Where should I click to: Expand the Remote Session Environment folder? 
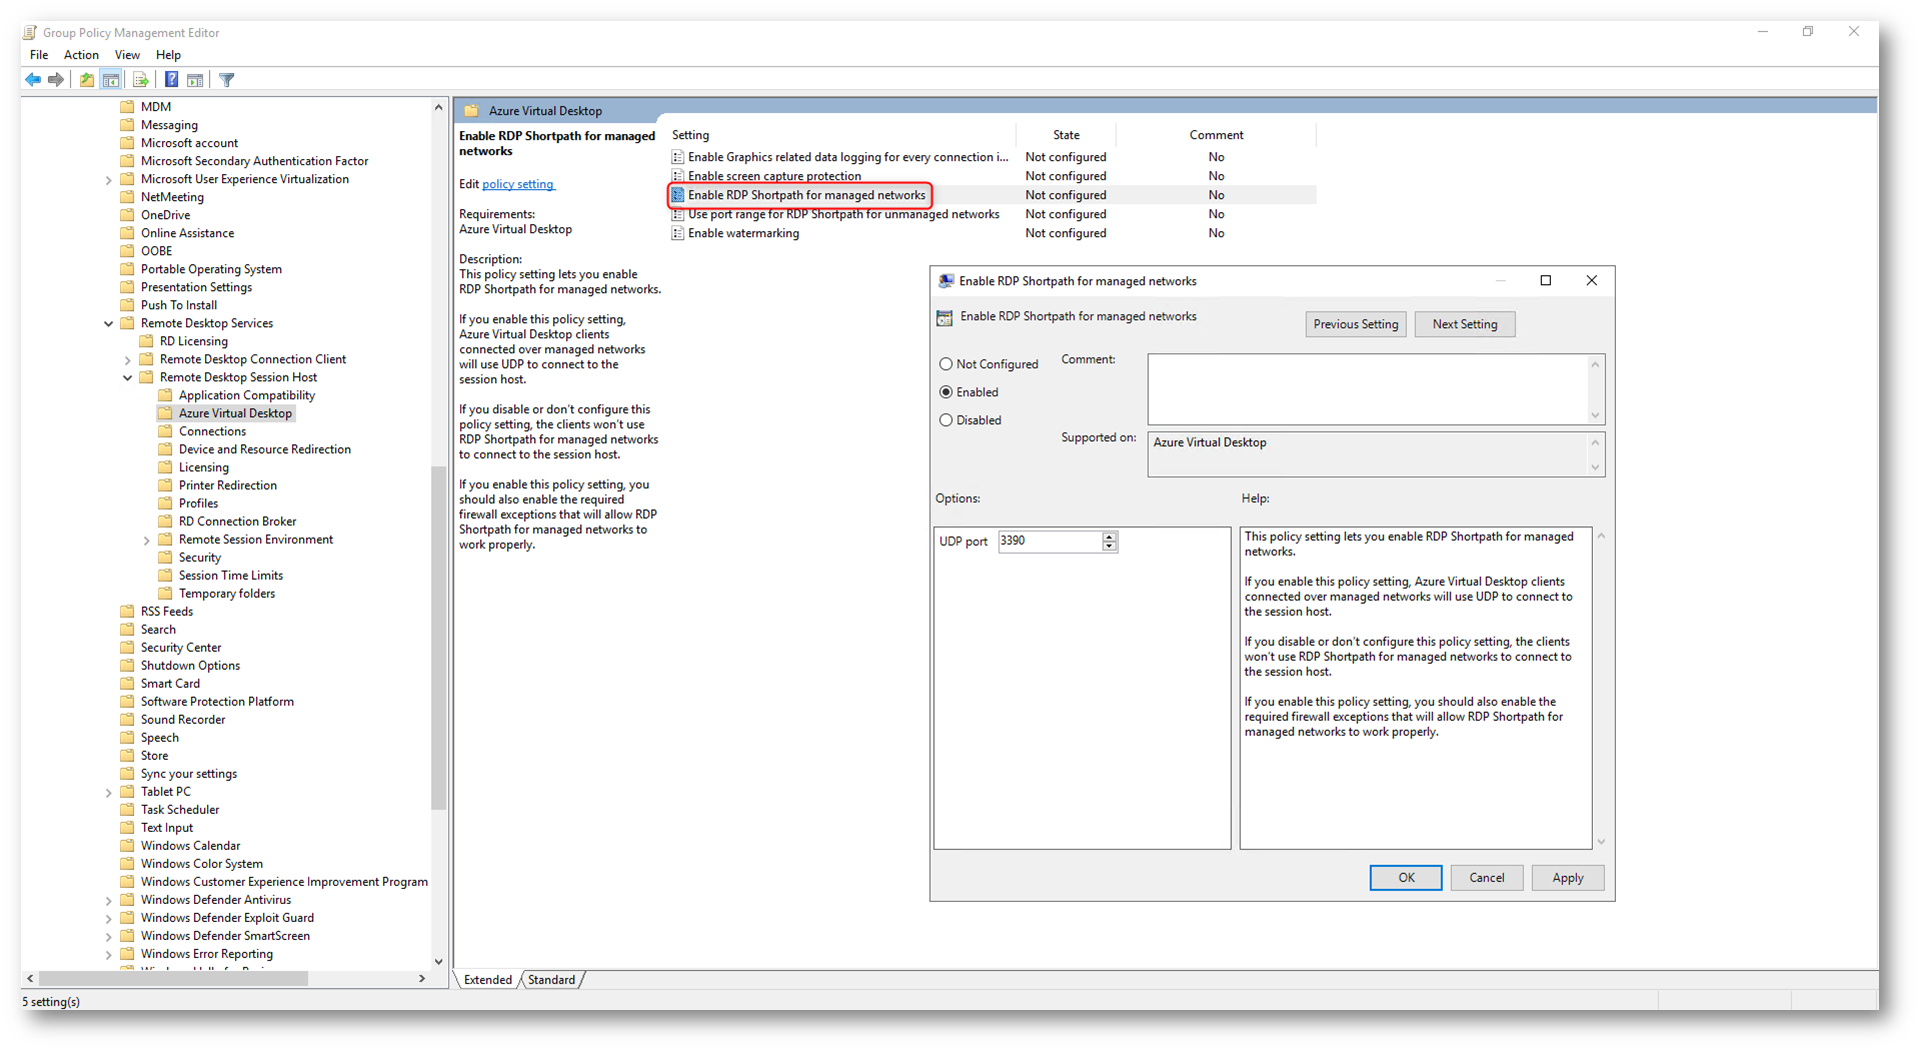tap(147, 541)
